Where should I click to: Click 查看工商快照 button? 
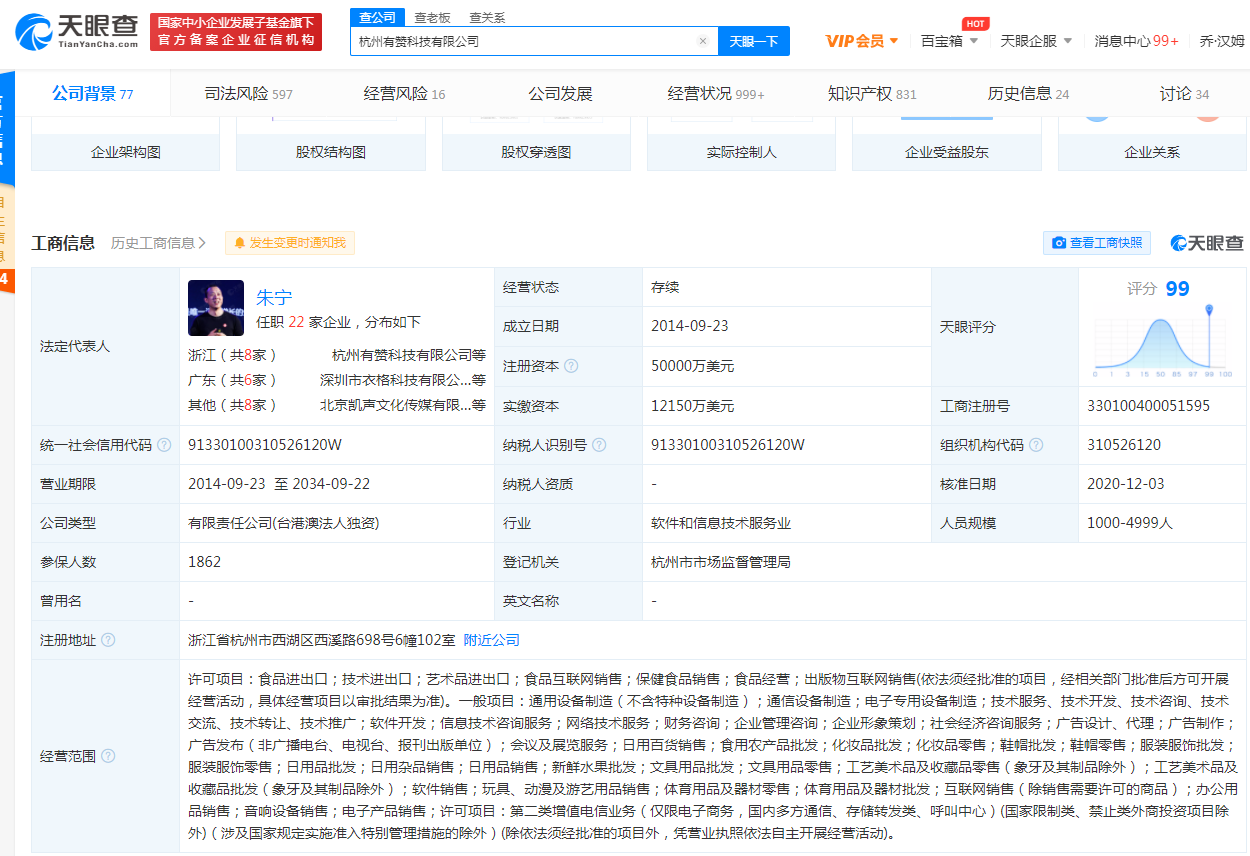[x=1097, y=243]
